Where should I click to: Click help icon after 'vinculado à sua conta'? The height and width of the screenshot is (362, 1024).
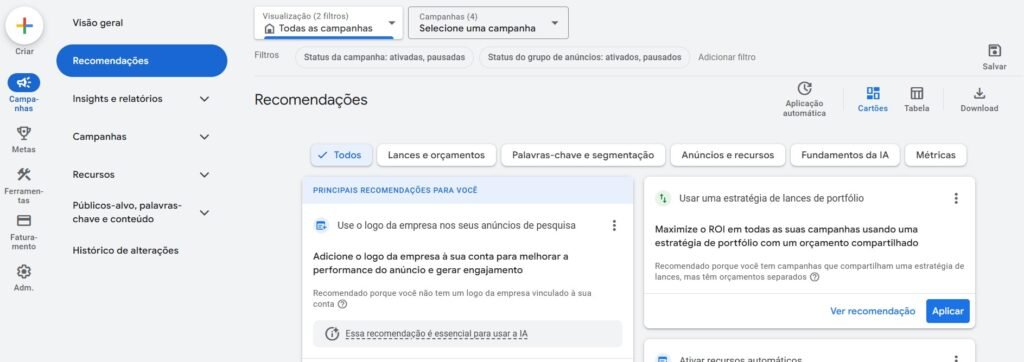[x=342, y=304]
